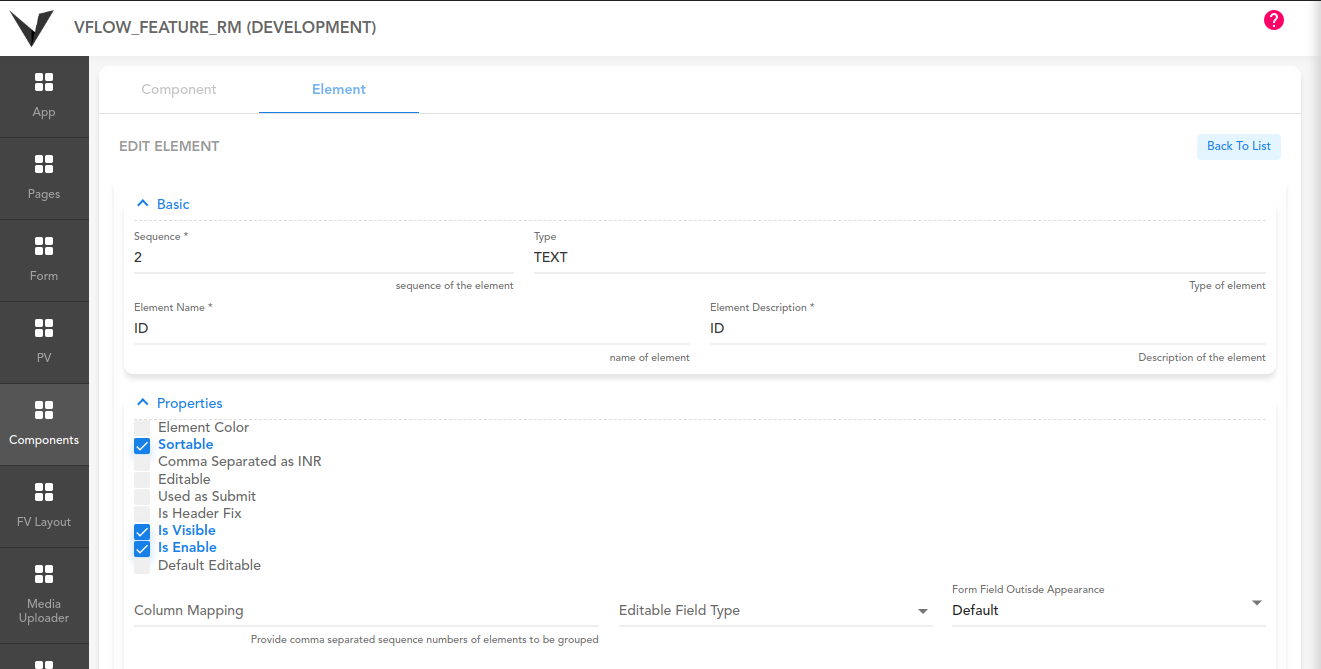
Task: Open the help question mark icon
Action: click(1273, 20)
